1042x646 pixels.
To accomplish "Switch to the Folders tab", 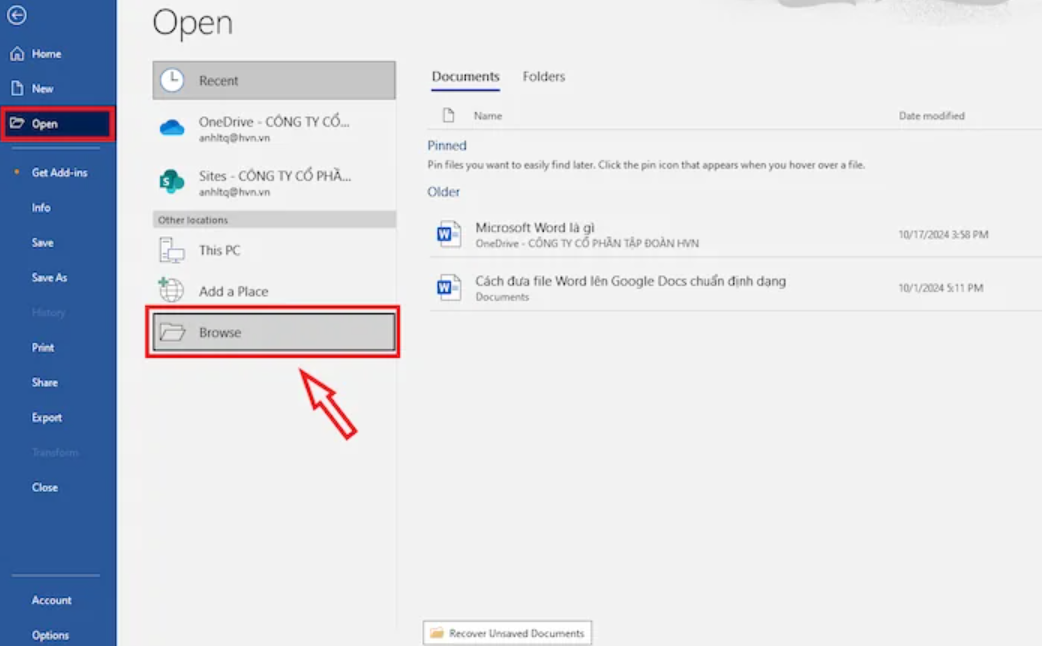I will point(544,76).
